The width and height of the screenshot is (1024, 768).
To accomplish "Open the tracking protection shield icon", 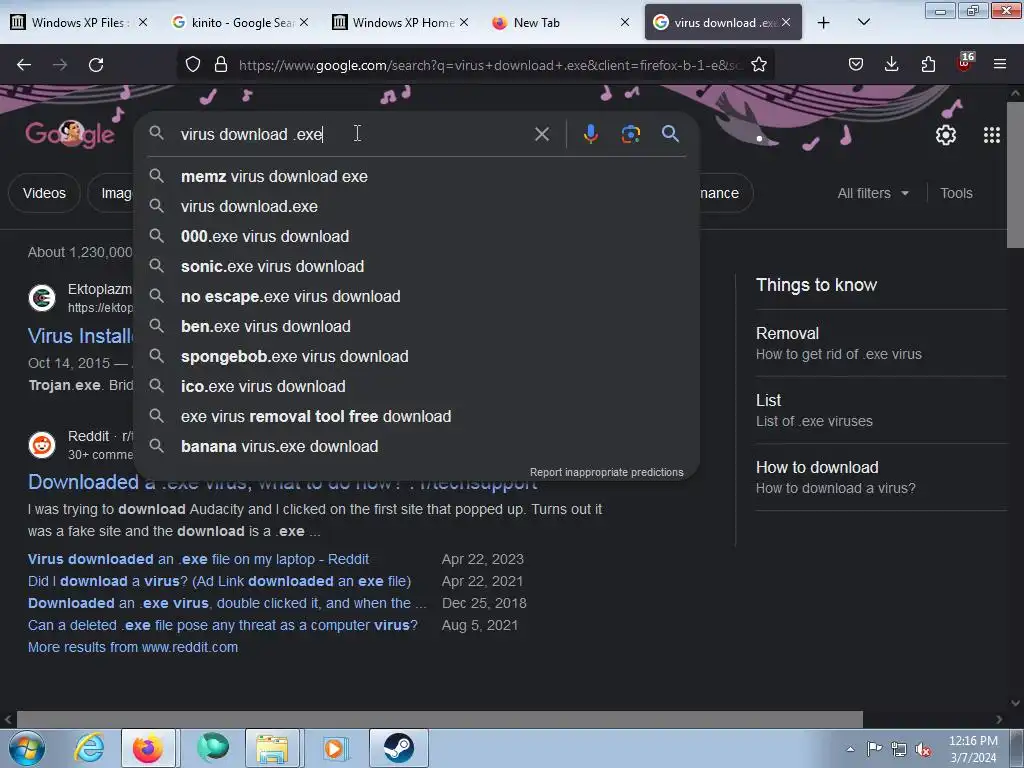I will (193, 65).
